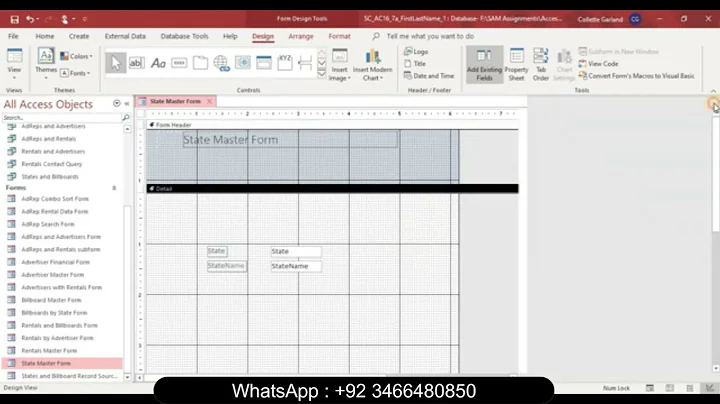Open the Fonts dropdown

pos(75,73)
